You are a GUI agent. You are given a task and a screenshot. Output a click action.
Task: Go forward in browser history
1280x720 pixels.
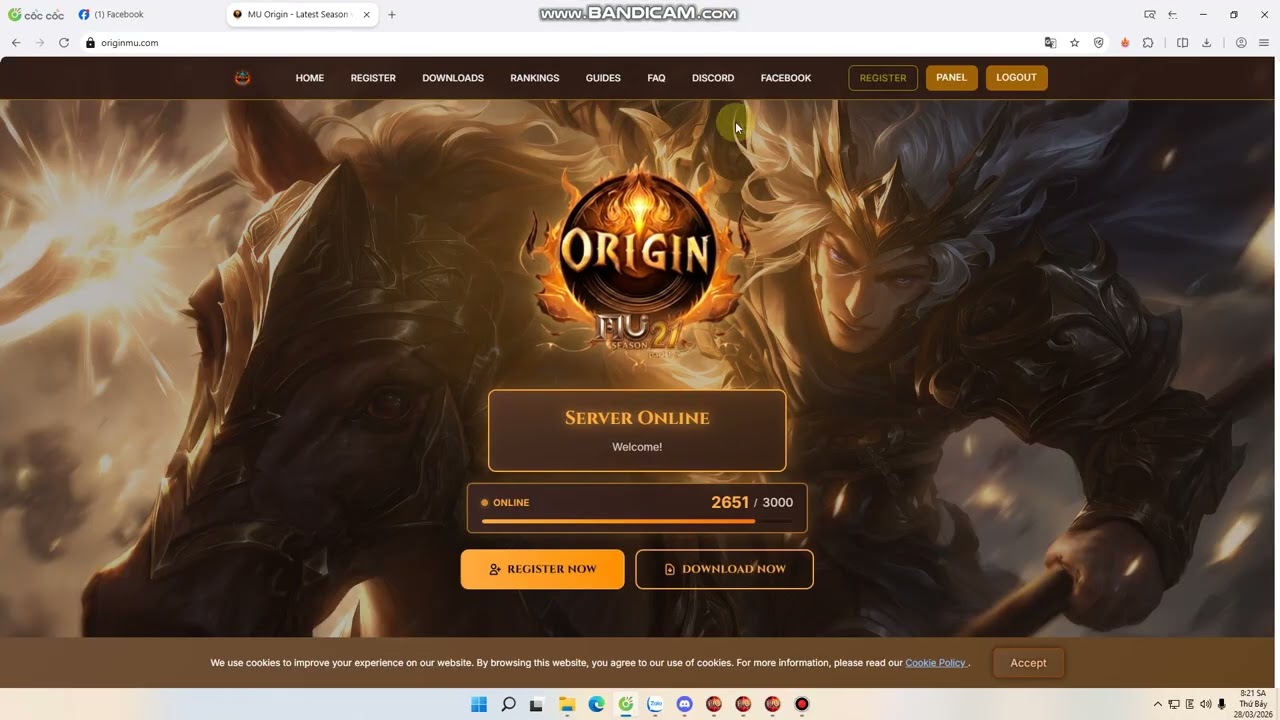[40, 43]
